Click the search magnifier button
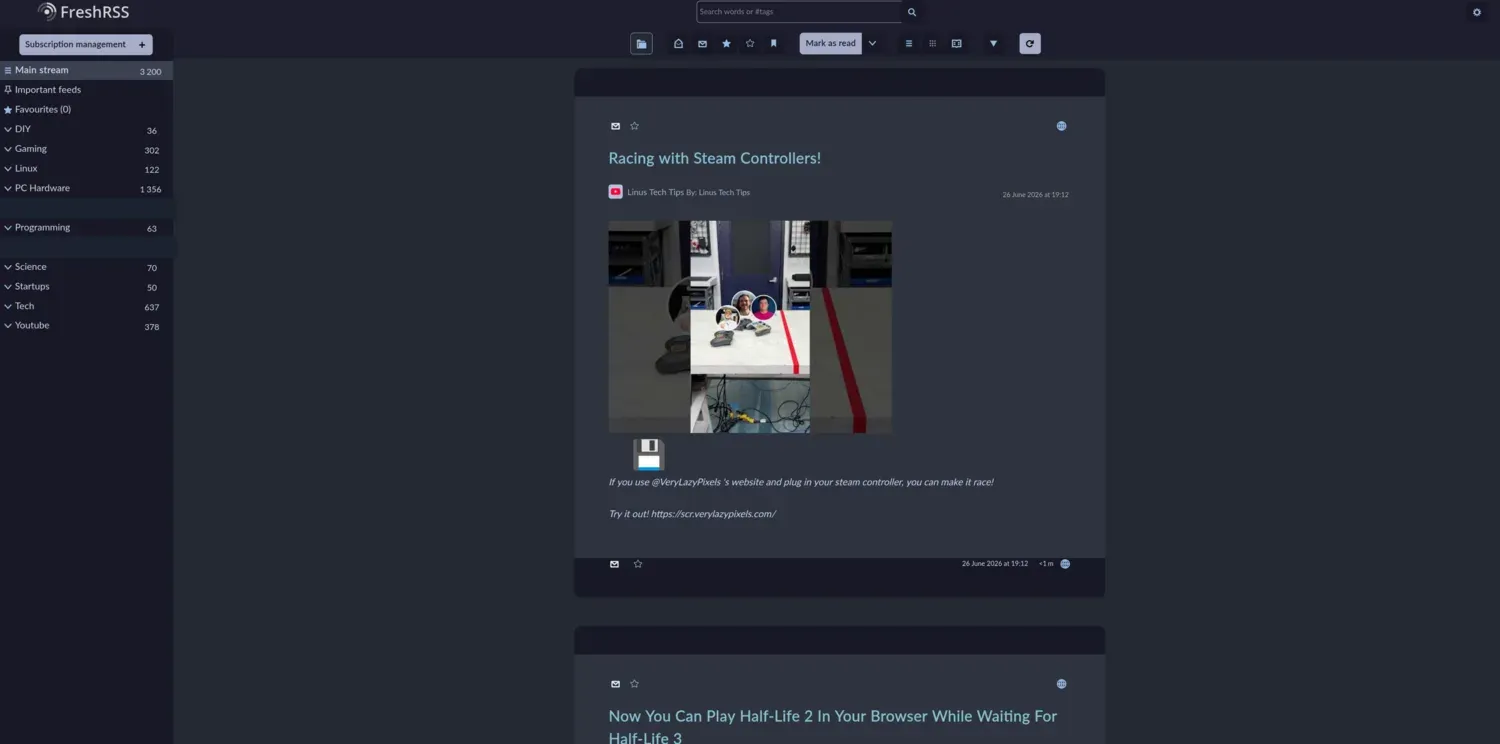The height and width of the screenshot is (744, 1500). pos(912,12)
